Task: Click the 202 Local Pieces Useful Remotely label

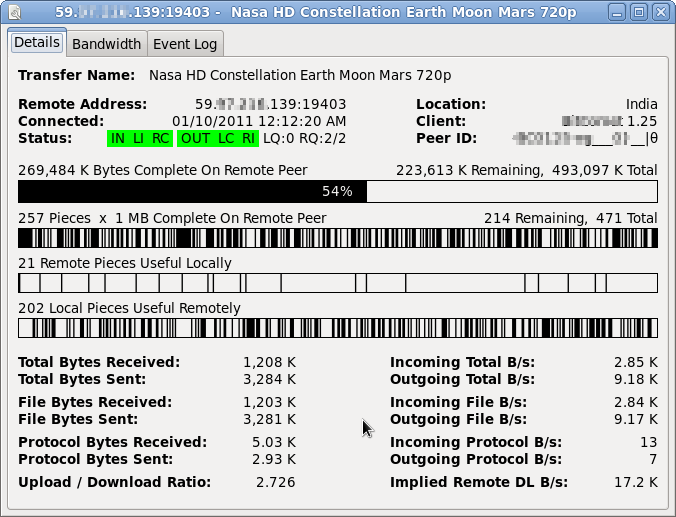Action: pos(129,308)
